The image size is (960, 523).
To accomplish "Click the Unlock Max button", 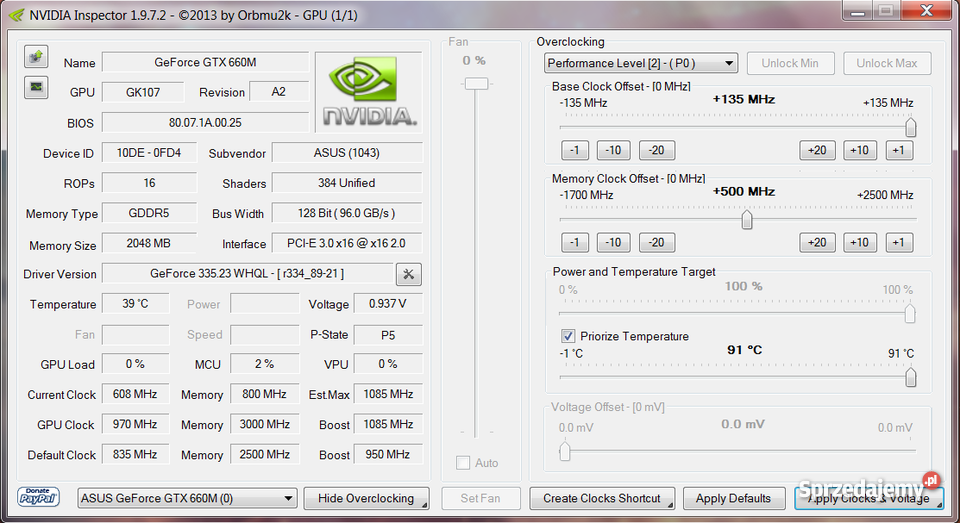I will coord(887,63).
